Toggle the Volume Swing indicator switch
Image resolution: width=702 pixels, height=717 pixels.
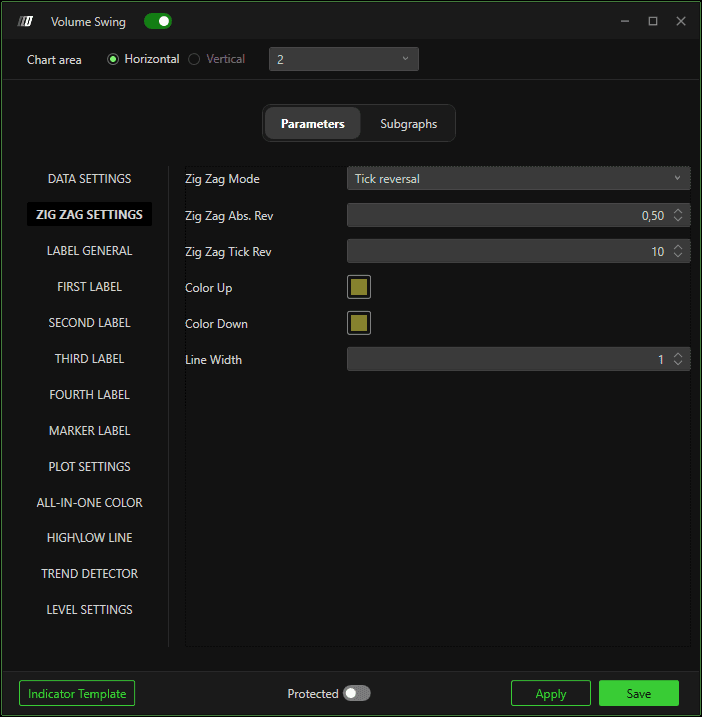tap(158, 21)
